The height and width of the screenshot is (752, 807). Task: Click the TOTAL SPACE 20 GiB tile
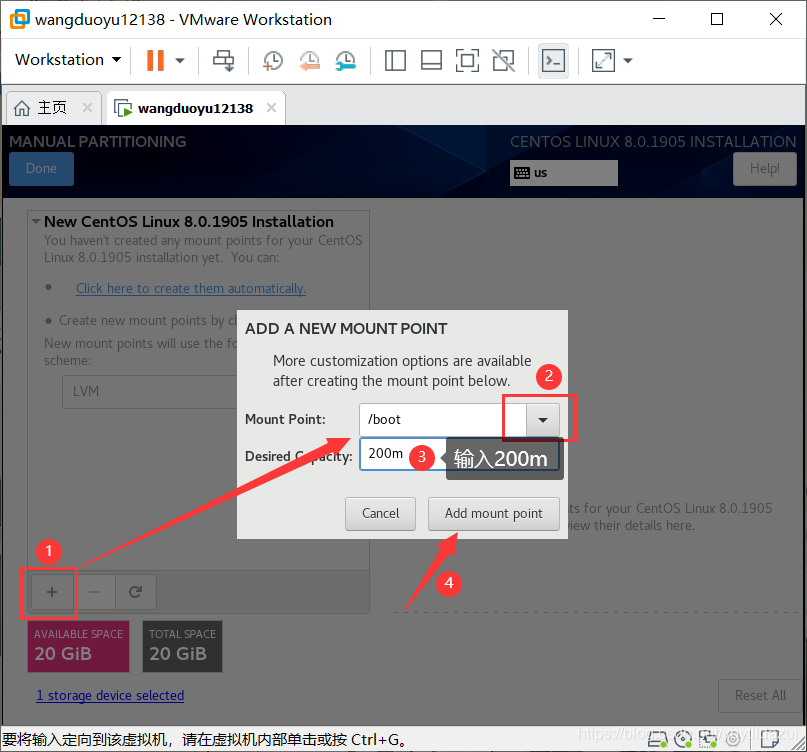(x=182, y=646)
